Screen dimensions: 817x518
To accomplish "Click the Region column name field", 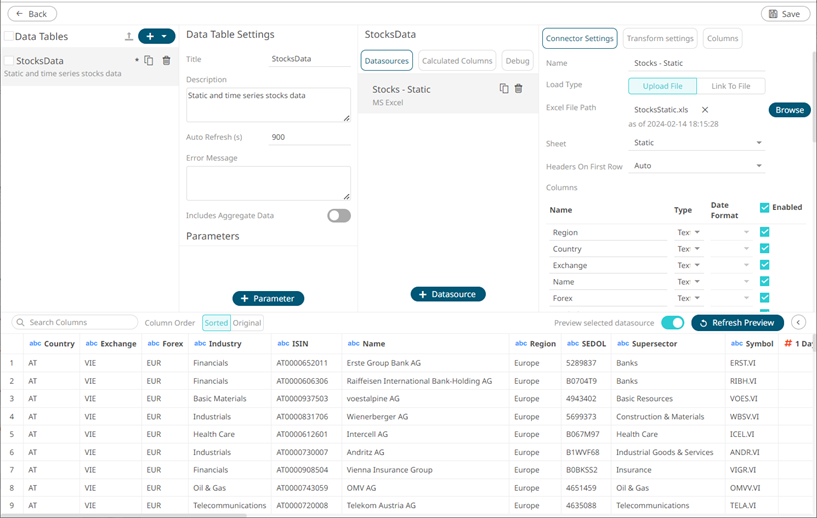I will [607, 232].
